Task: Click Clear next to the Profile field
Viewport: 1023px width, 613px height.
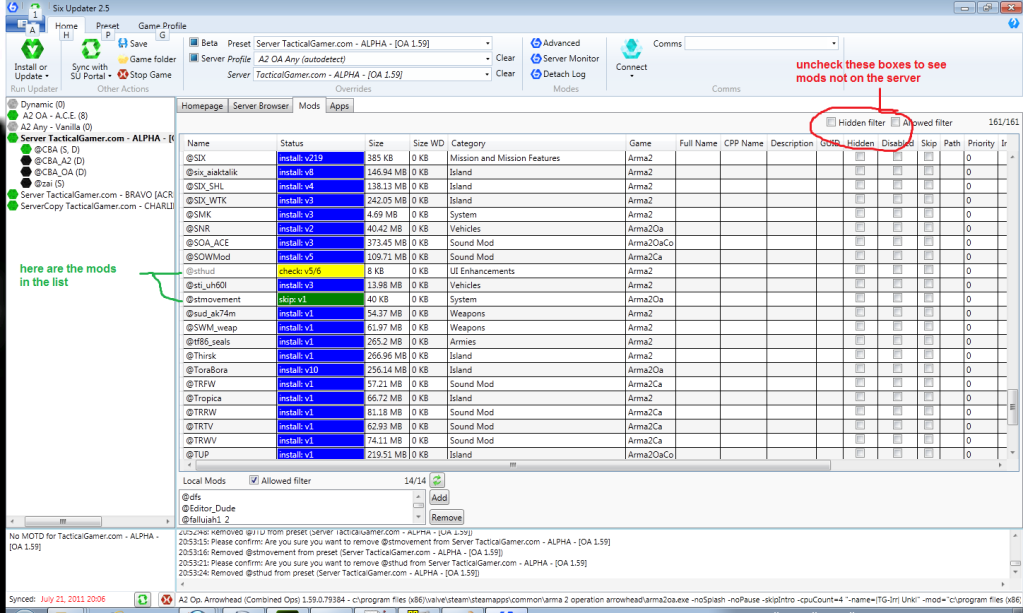Action: pos(505,58)
